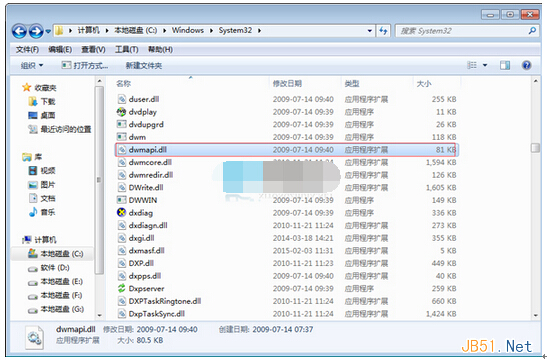Click the Dxpserver program icon
Image resolution: width=547 pixels, height=361 pixels.
point(121,288)
